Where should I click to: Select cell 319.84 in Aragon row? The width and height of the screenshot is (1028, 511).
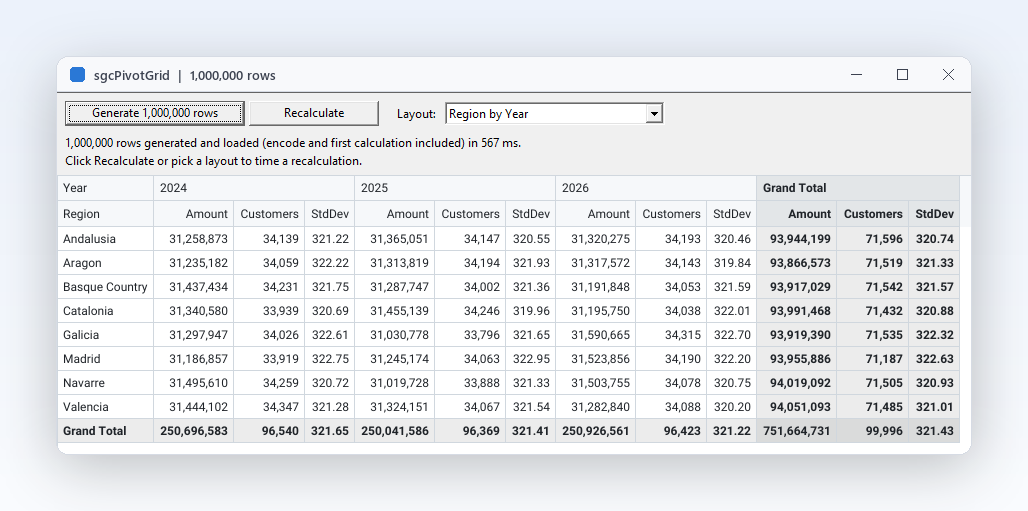tap(732, 263)
